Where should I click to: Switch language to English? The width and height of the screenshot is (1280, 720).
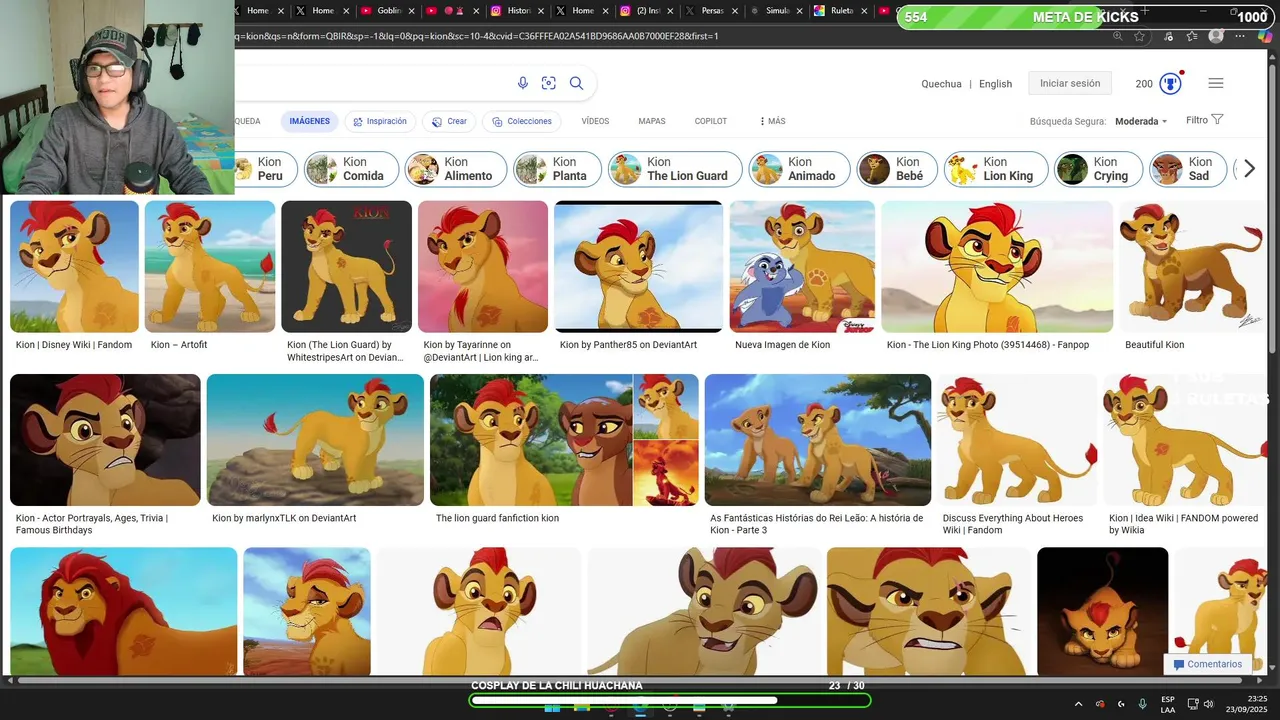pos(995,84)
